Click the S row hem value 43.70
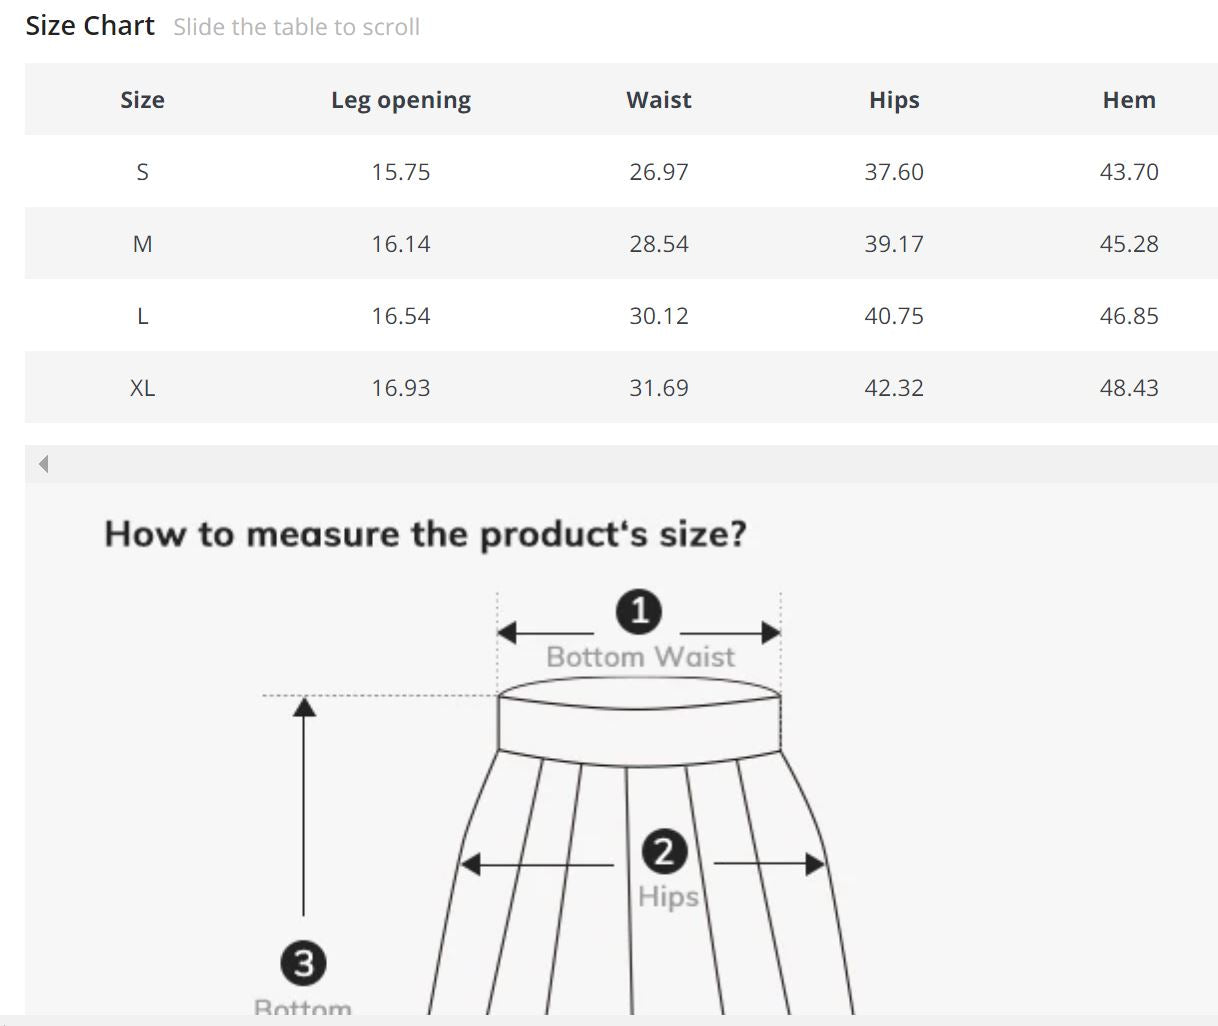The height and width of the screenshot is (1026, 1218). tap(1129, 172)
